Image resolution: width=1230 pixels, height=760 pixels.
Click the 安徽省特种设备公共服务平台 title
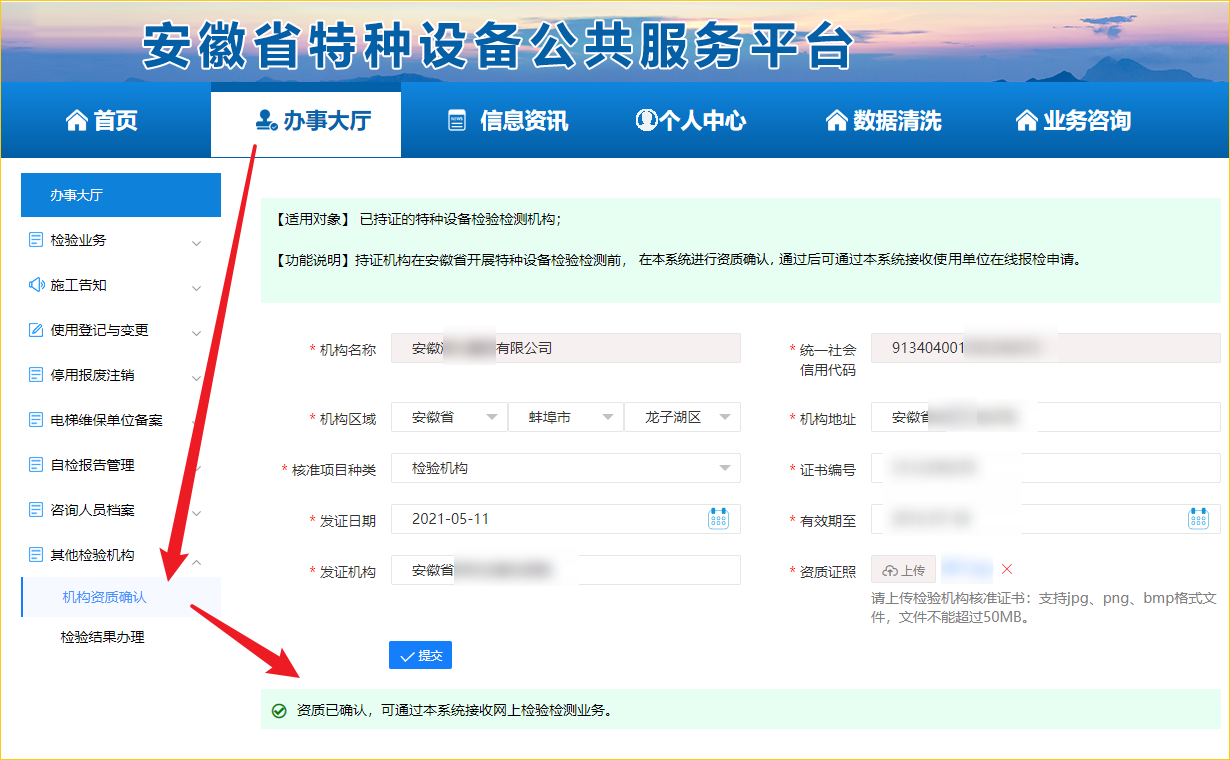tap(498, 45)
